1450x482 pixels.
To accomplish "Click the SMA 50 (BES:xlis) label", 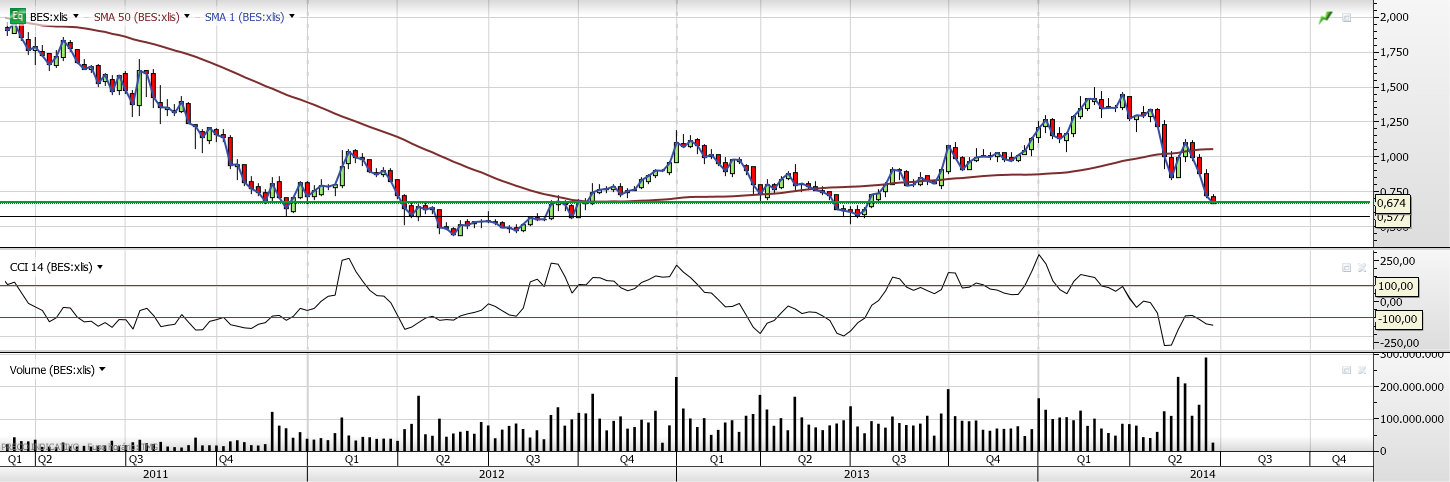I will click(136, 17).
